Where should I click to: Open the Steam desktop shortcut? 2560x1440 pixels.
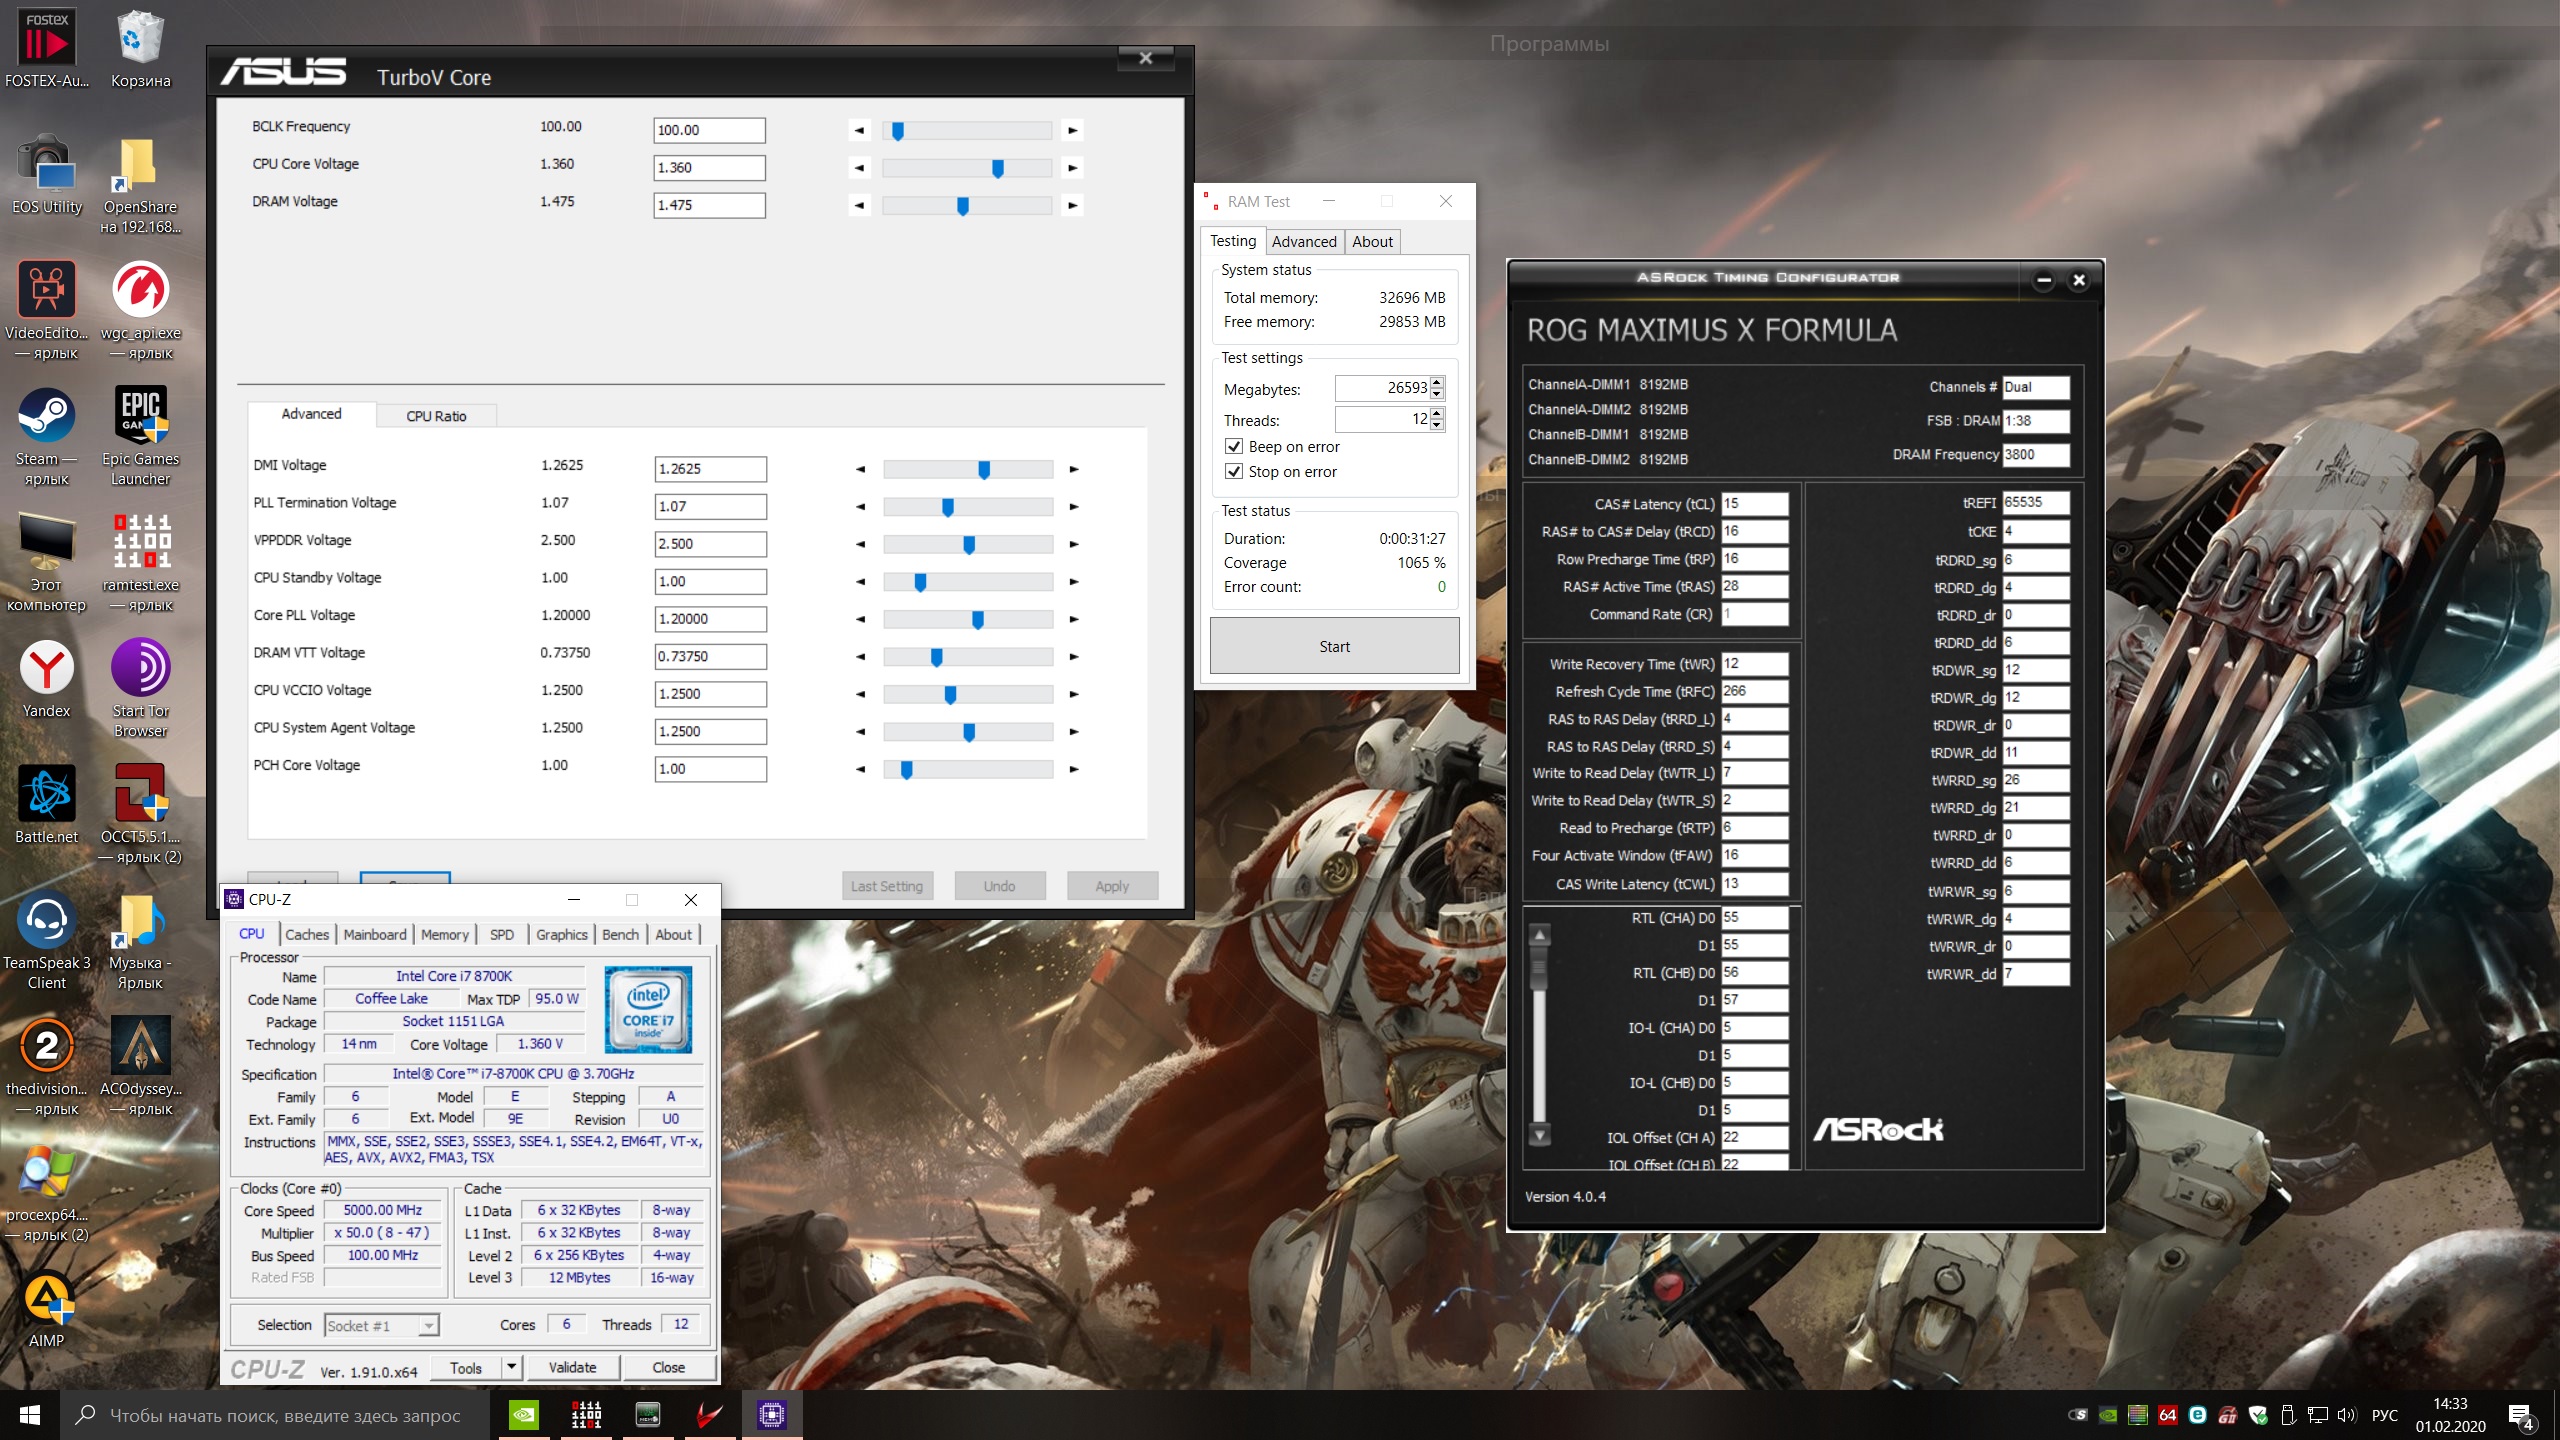click(x=46, y=420)
